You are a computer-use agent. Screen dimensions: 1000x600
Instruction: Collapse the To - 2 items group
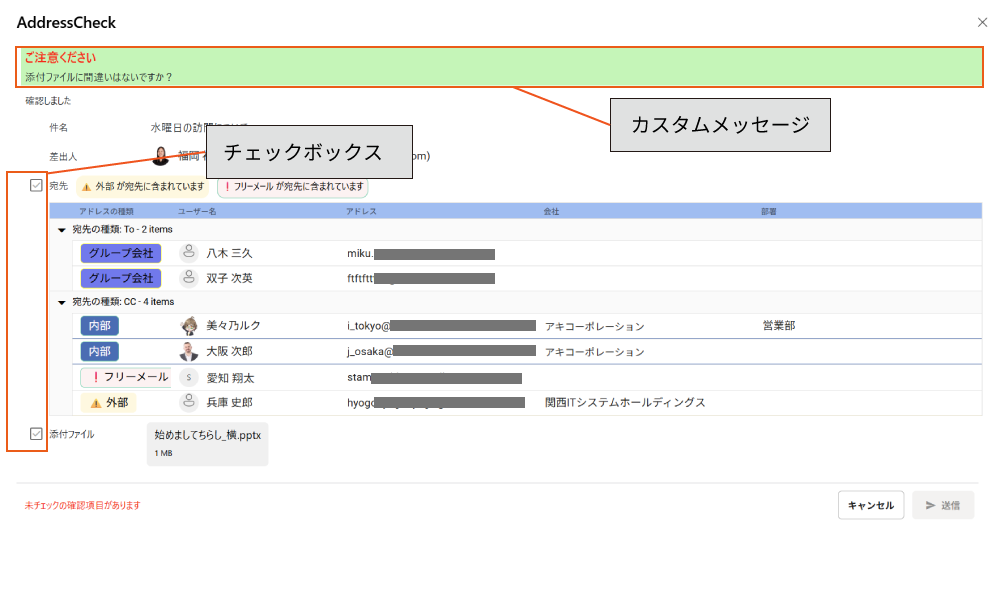tap(62, 230)
